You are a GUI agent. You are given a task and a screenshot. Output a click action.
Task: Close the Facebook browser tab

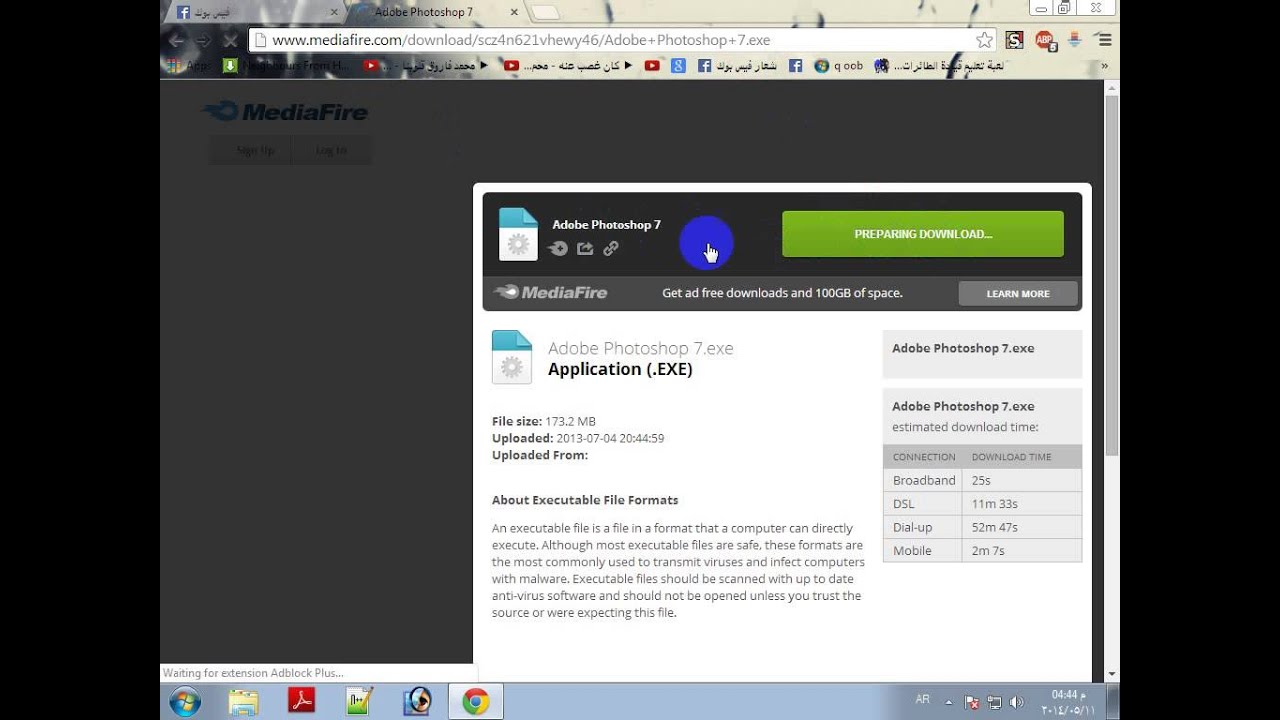coord(334,13)
